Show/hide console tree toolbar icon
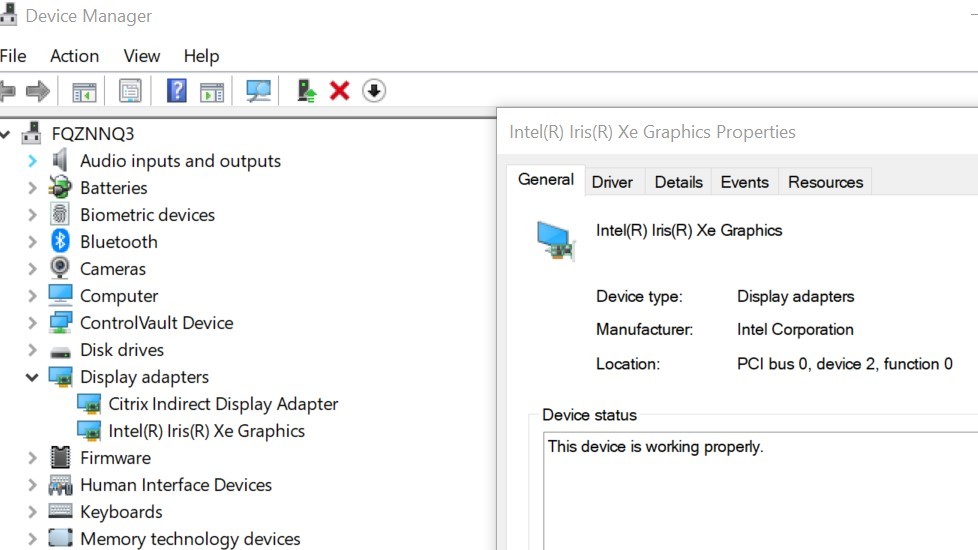The height and width of the screenshot is (550, 978). tap(84, 92)
